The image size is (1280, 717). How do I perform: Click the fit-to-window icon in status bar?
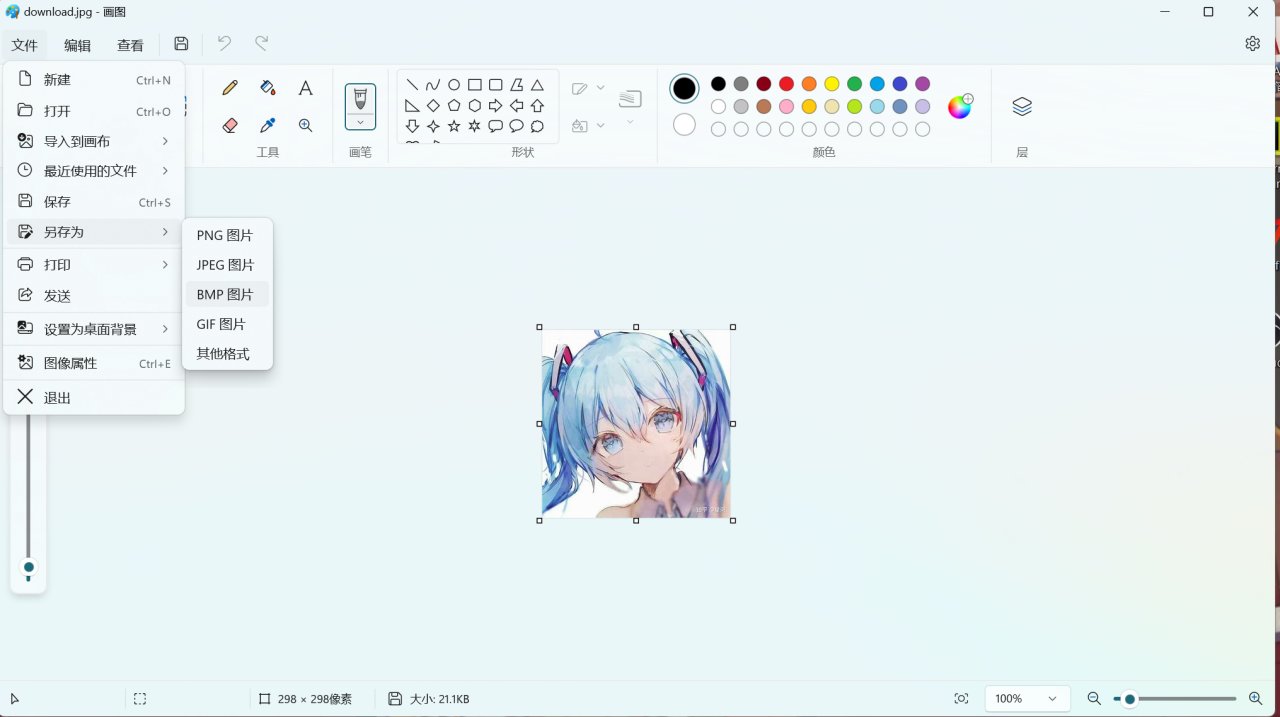point(961,699)
